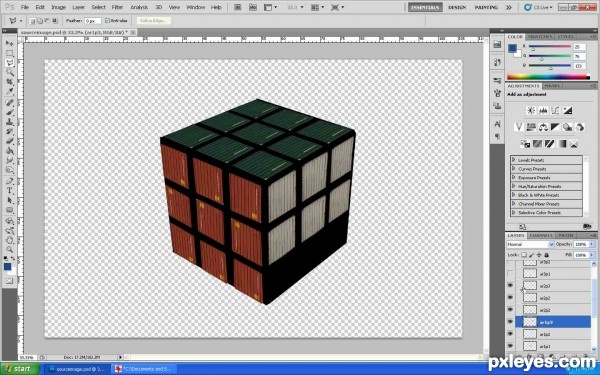600x375 pixels.
Task: Switch to the Swatches tab
Action: (540, 37)
